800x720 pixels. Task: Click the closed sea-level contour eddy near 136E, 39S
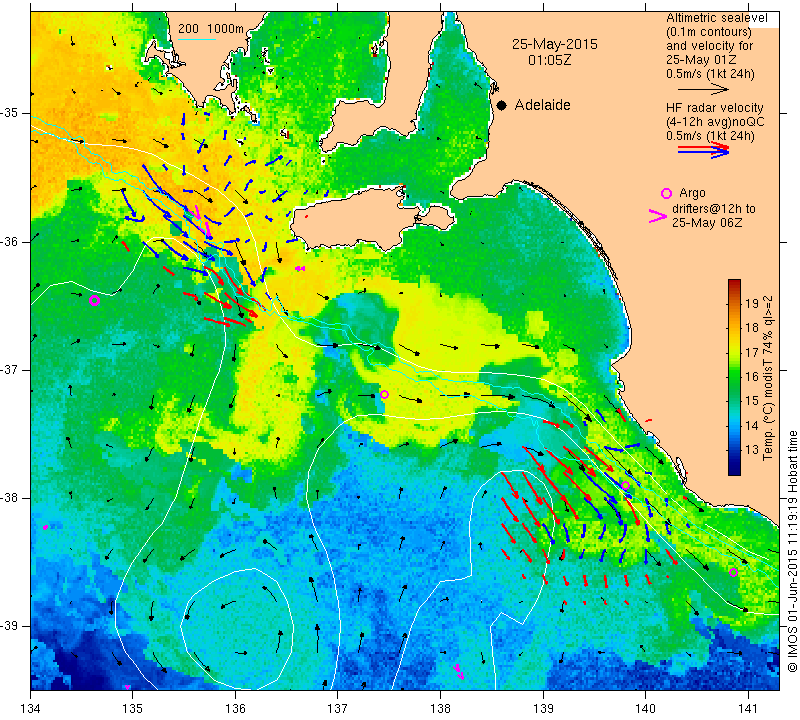(x=237, y=631)
